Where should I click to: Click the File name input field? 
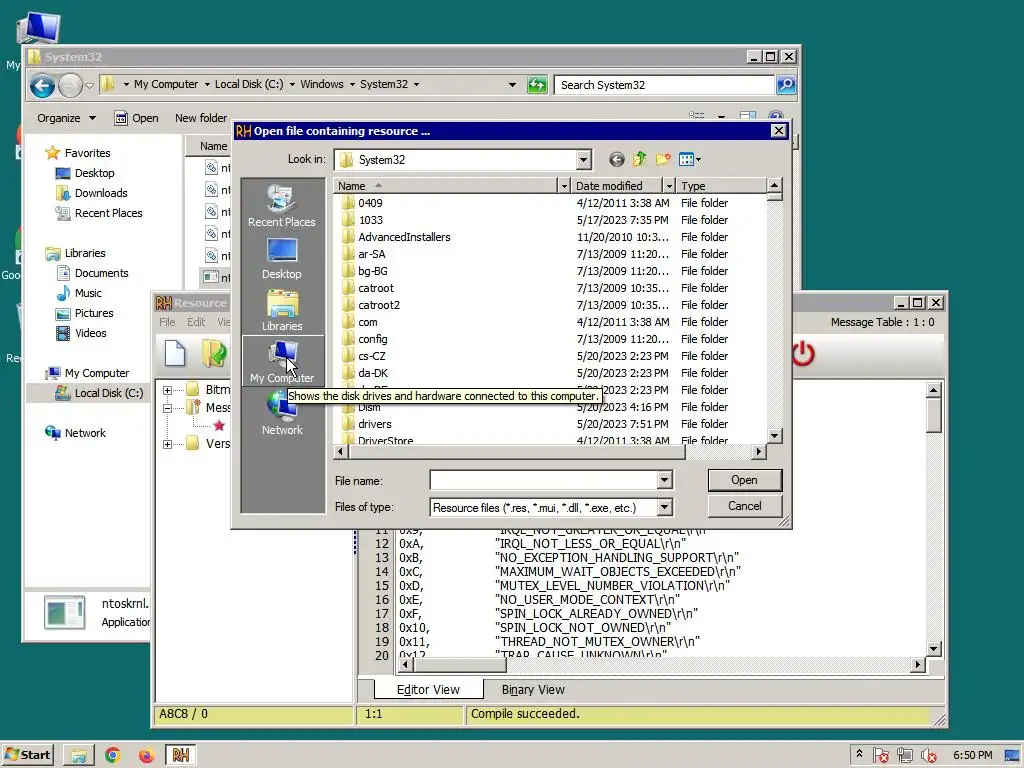[543, 481]
